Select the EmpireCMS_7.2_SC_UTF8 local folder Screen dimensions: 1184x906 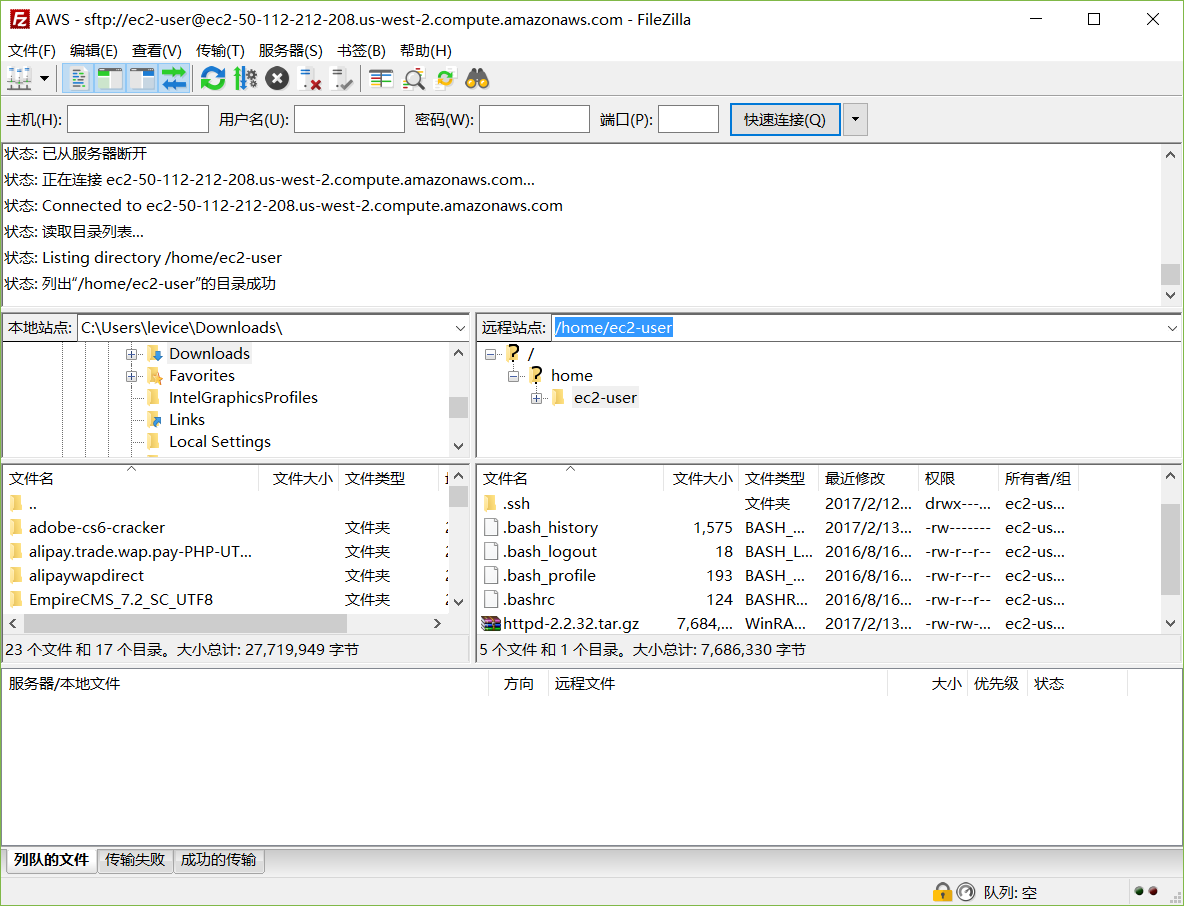tap(121, 600)
